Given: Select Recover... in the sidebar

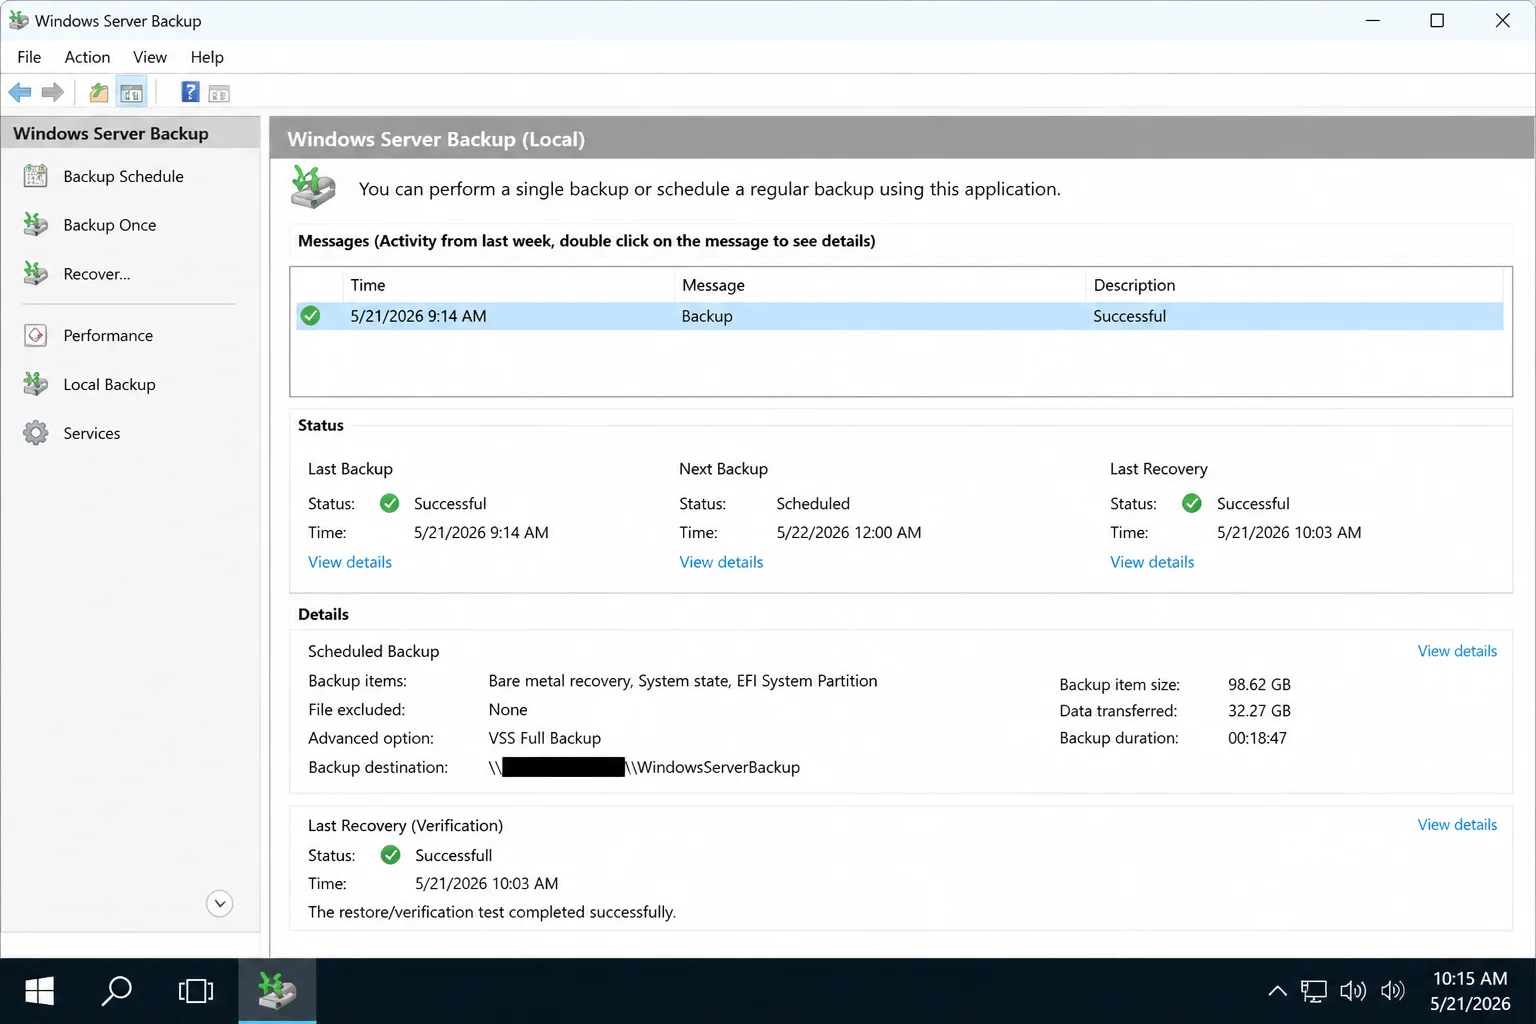Looking at the screenshot, I should point(97,273).
